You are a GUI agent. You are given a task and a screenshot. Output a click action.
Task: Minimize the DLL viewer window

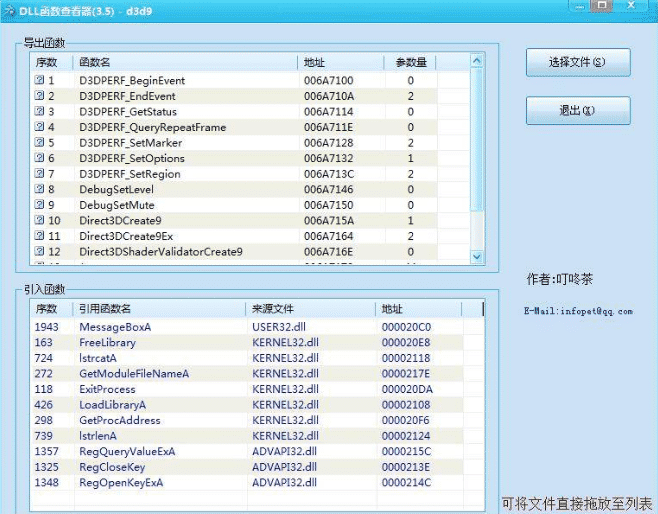pos(580,6)
